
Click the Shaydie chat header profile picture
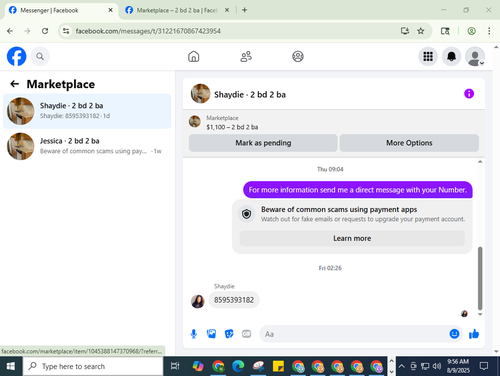click(200, 94)
